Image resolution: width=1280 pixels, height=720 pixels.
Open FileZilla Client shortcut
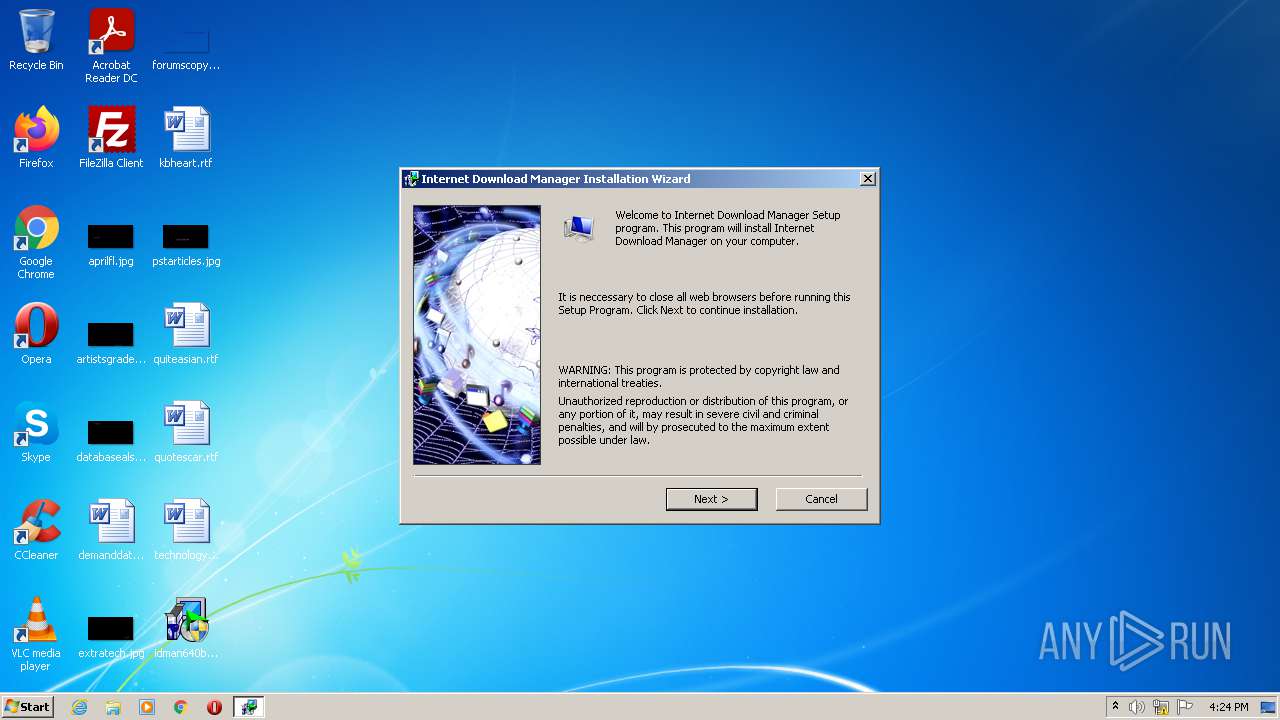(x=111, y=138)
